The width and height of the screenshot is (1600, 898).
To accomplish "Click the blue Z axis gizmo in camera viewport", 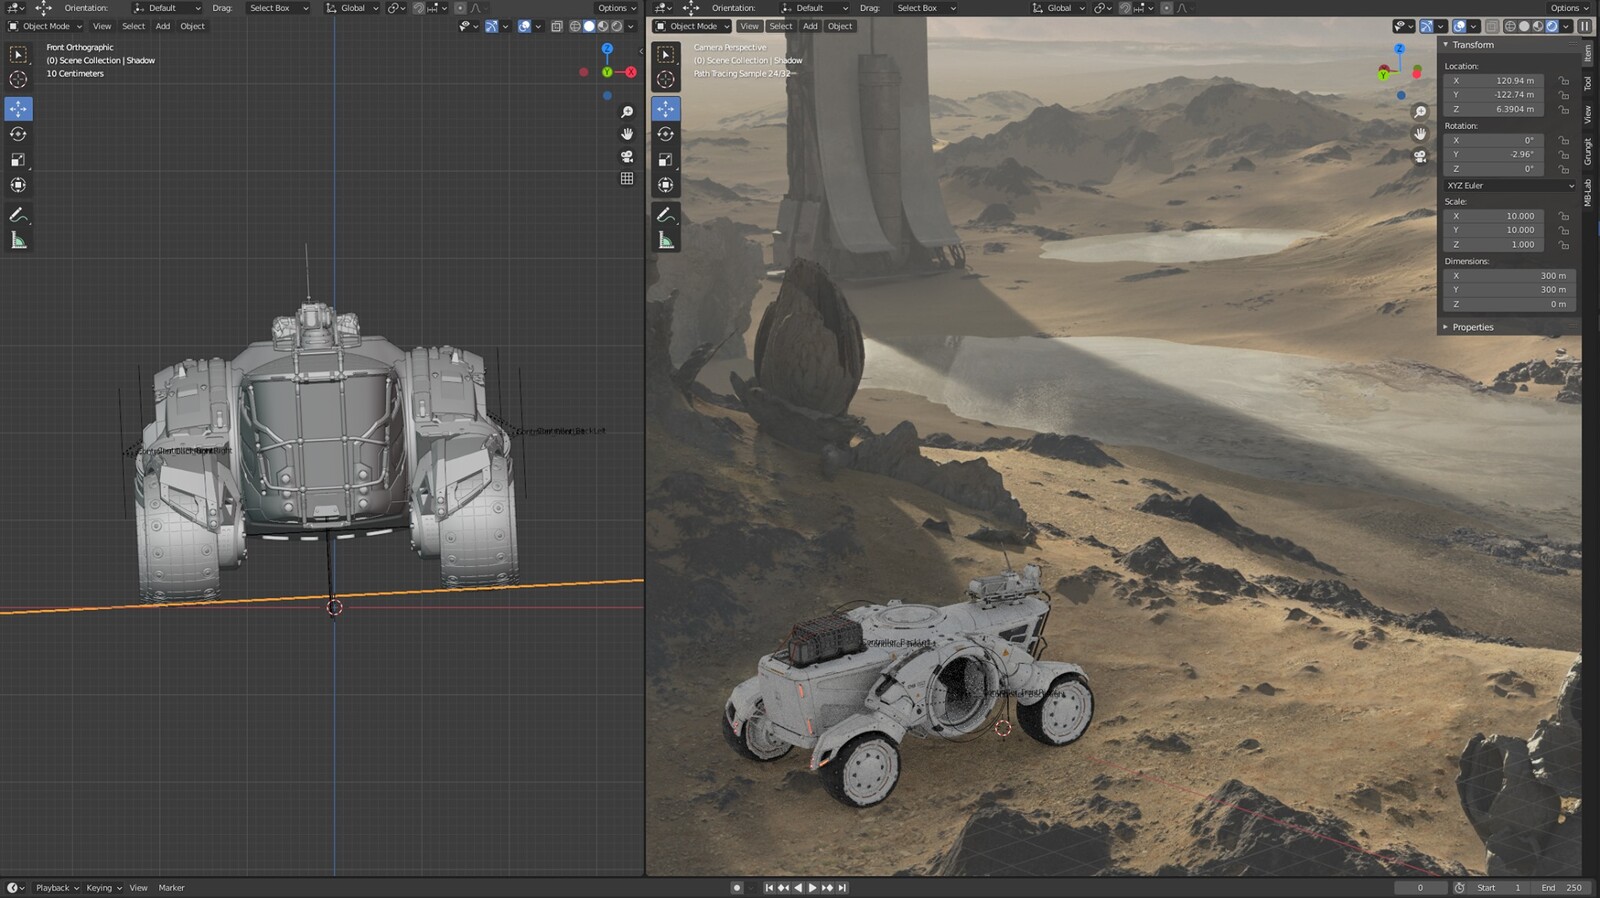I will (1400, 48).
